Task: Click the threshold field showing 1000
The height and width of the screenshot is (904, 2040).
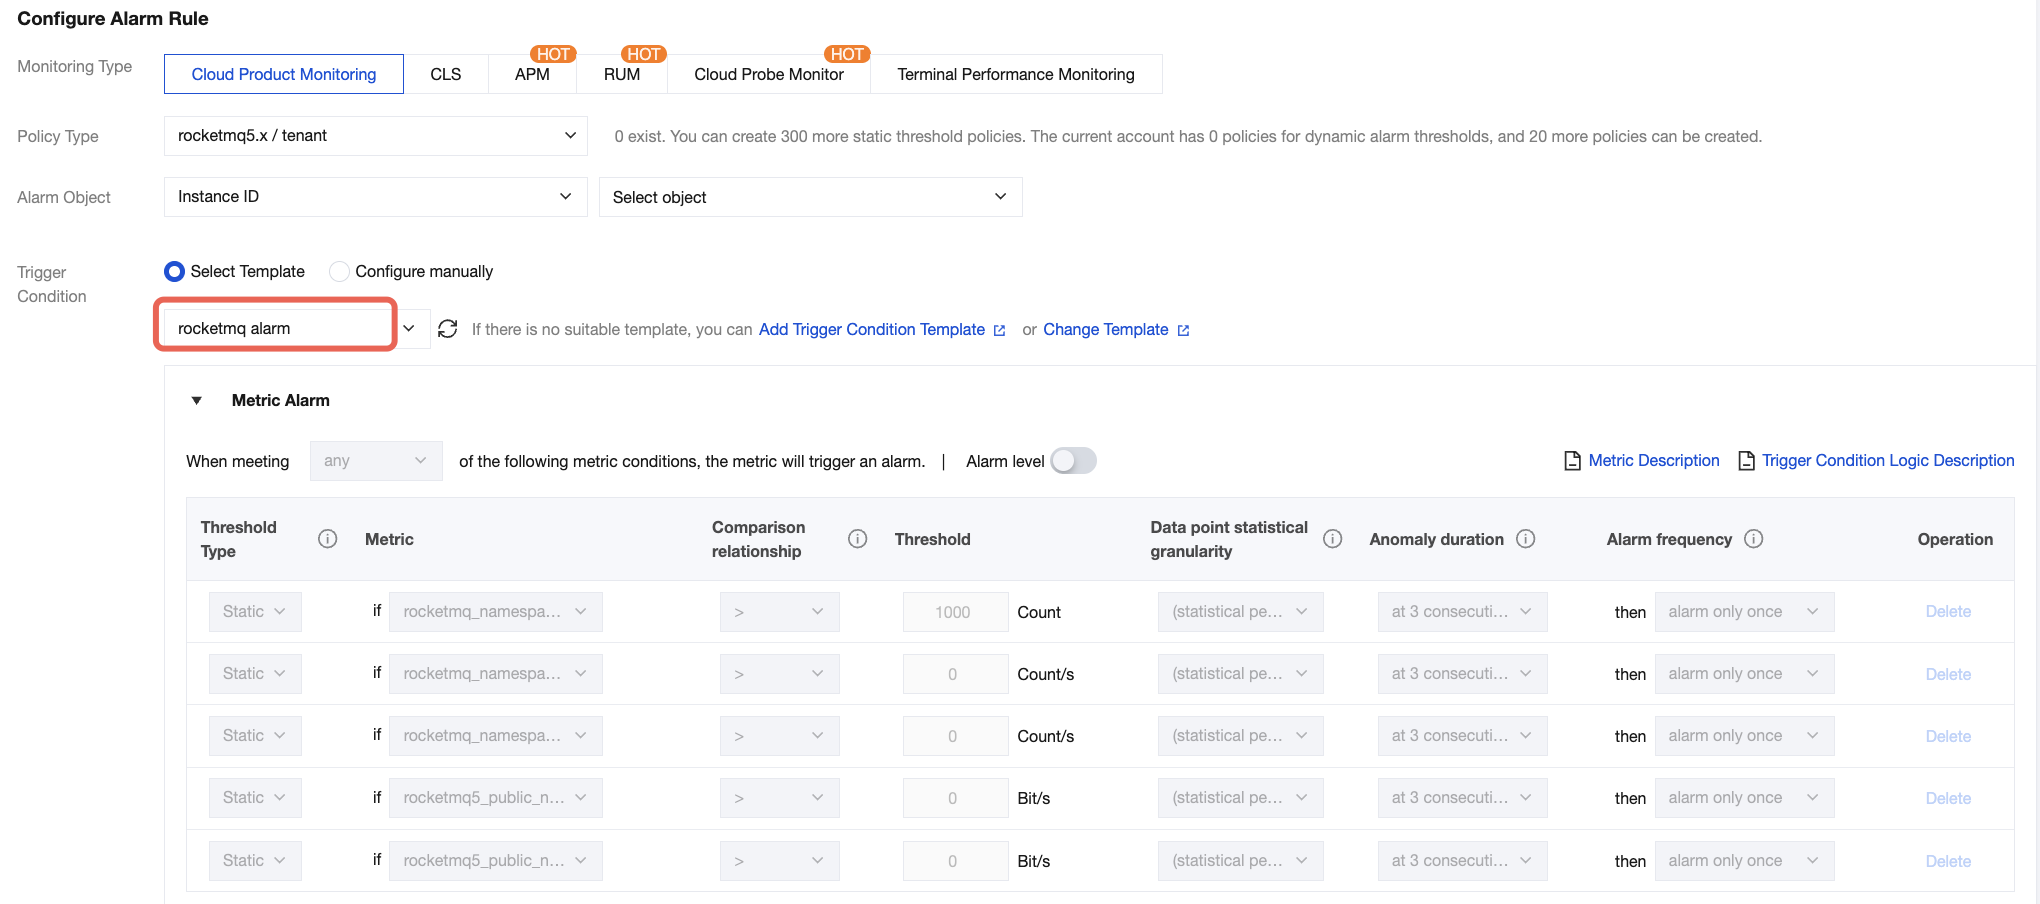Action: click(x=953, y=612)
